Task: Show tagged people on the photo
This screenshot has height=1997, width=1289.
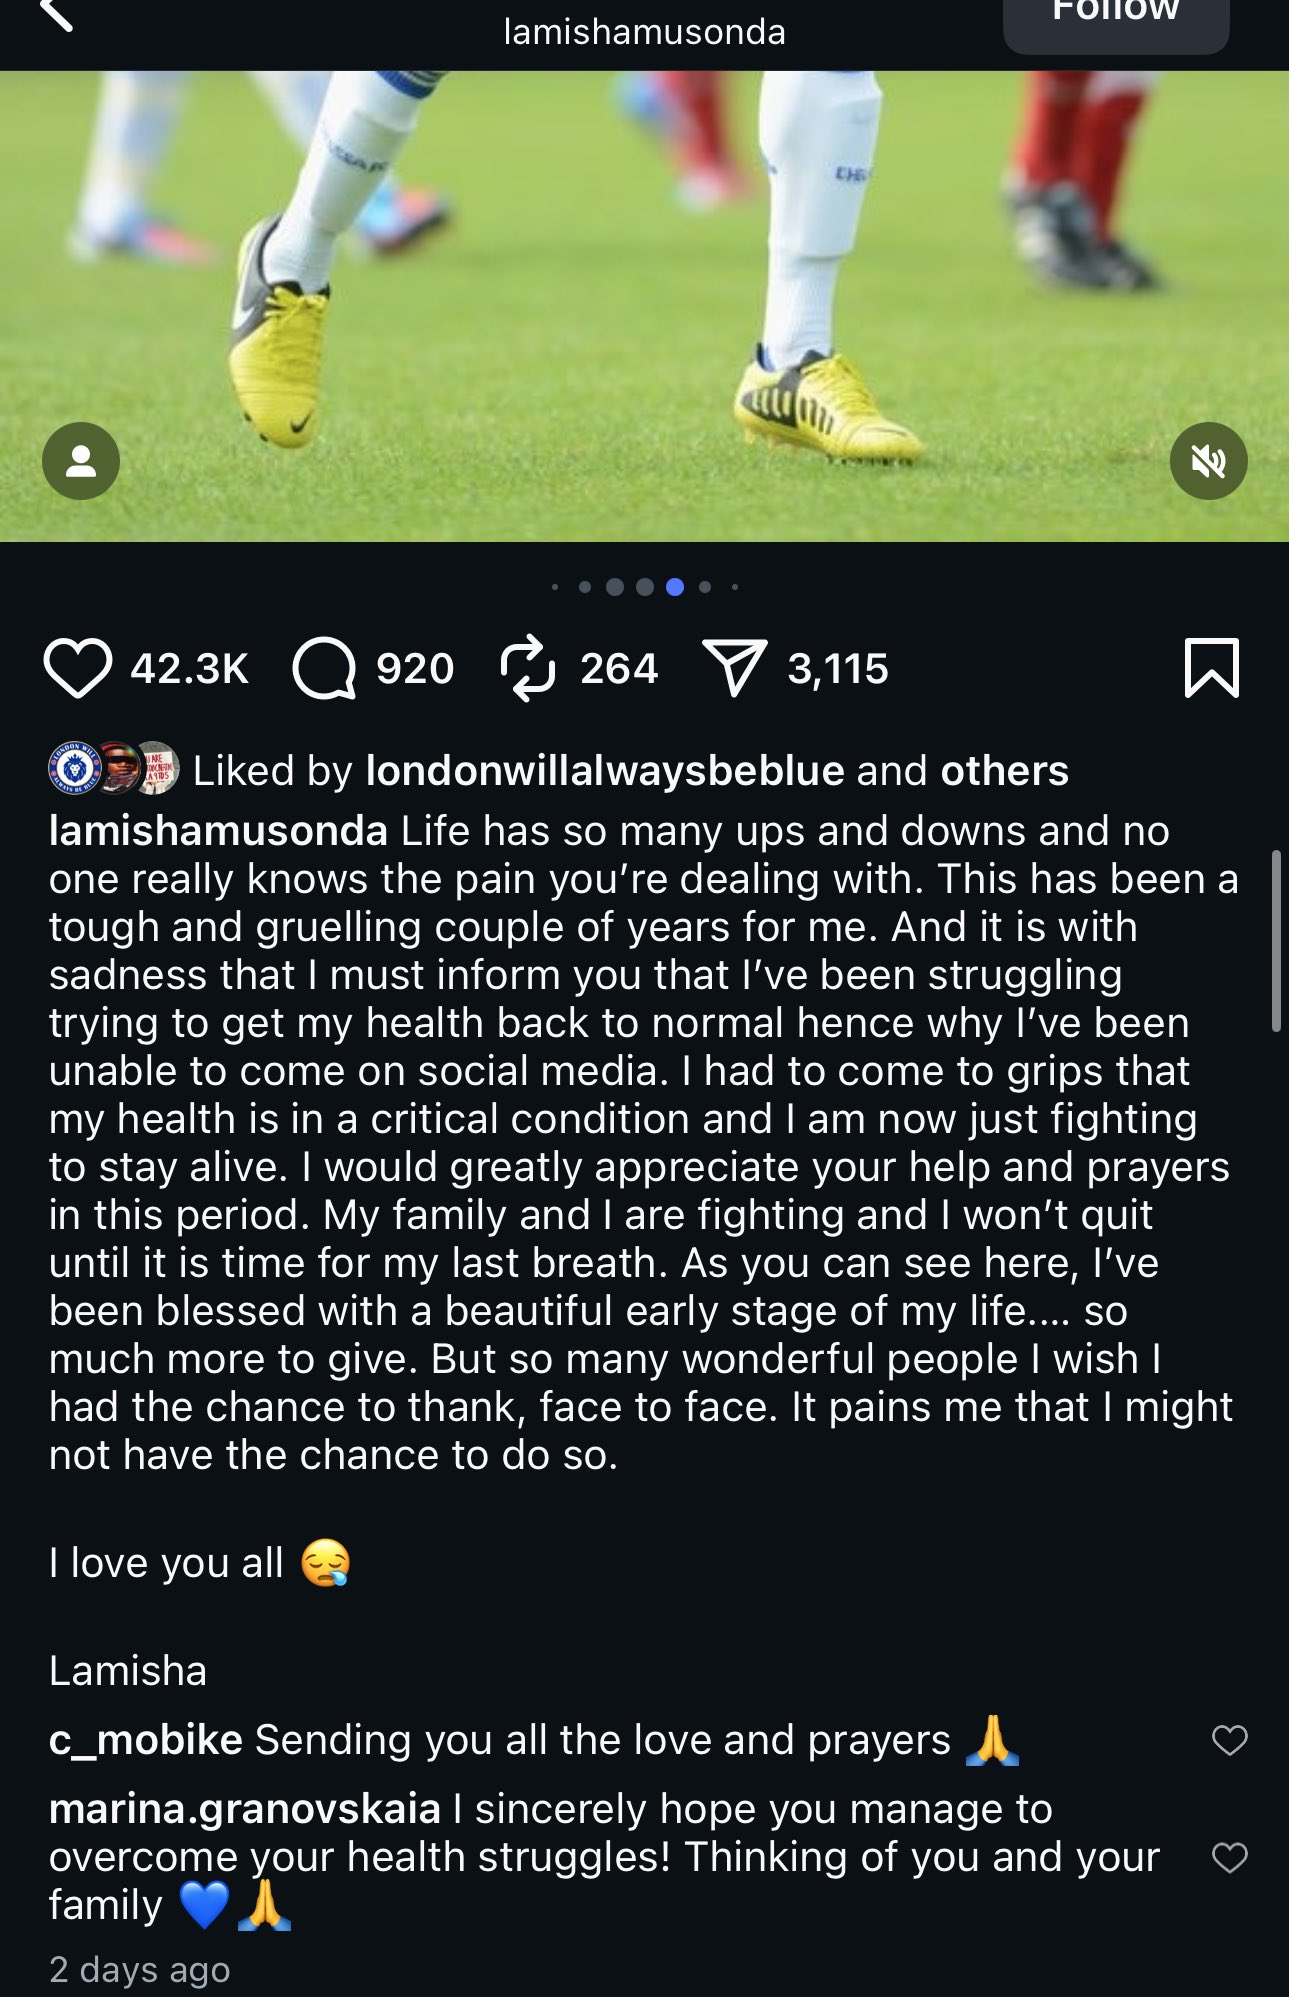Action: [81, 461]
